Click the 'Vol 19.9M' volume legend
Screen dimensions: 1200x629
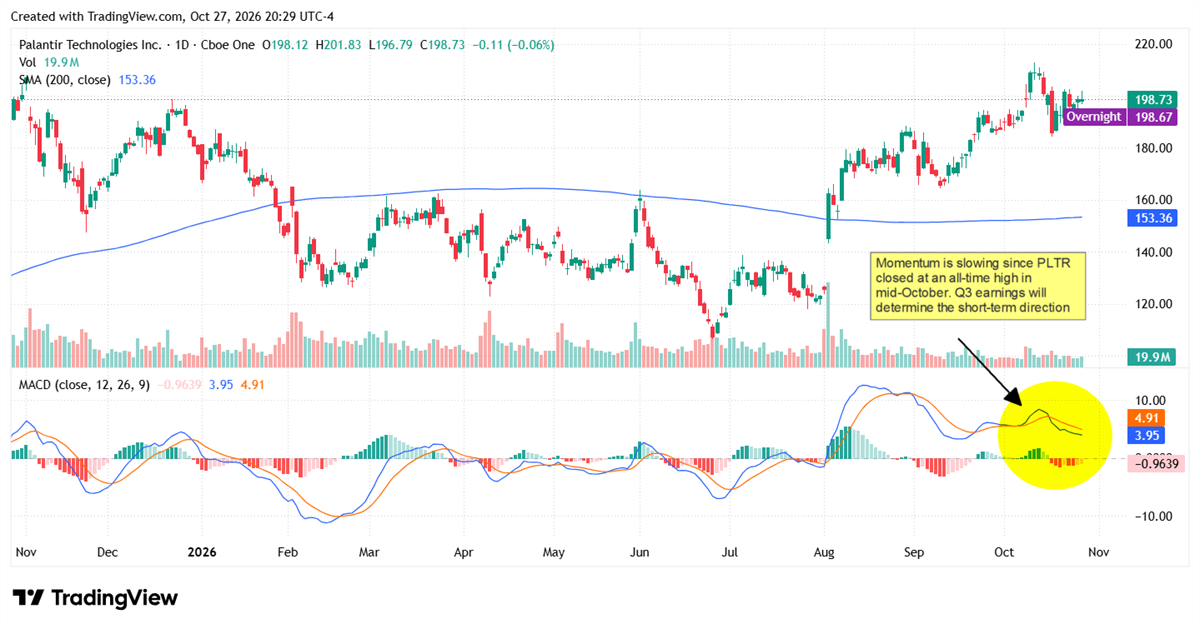click(48, 62)
